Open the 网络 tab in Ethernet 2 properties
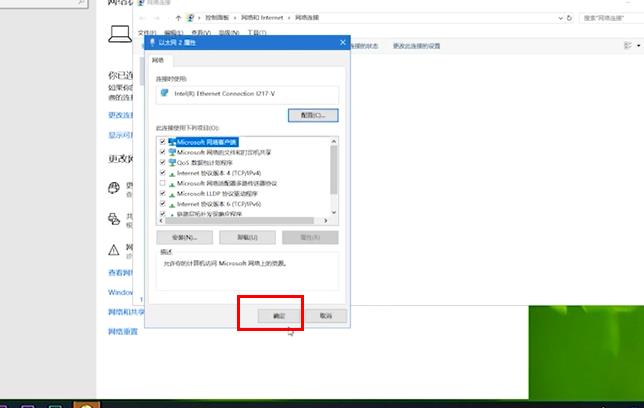Viewport: 644px width, 408px height. pyautogui.click(x=158, y=60)
